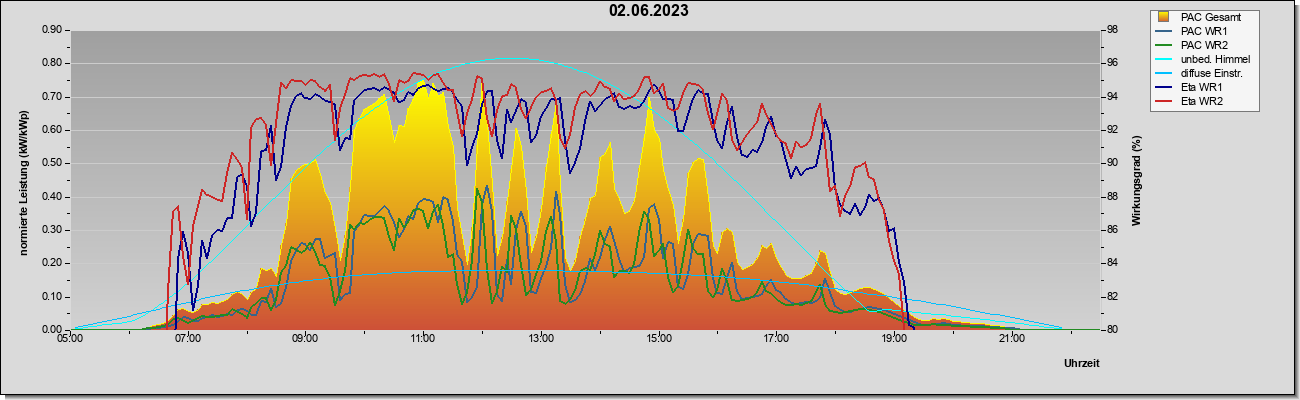The width and height of the screenshot is (1300, 400).
Task: Click the PAC Gesamt legend color swatch
Action: click(x=1162, y=17)
